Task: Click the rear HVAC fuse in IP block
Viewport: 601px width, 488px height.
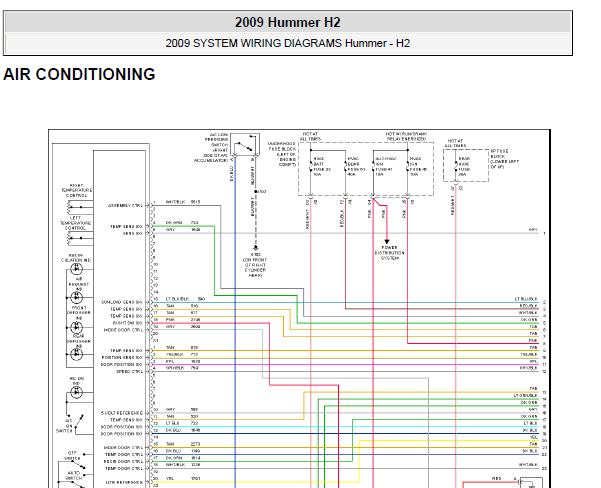Action: [456, 166]
